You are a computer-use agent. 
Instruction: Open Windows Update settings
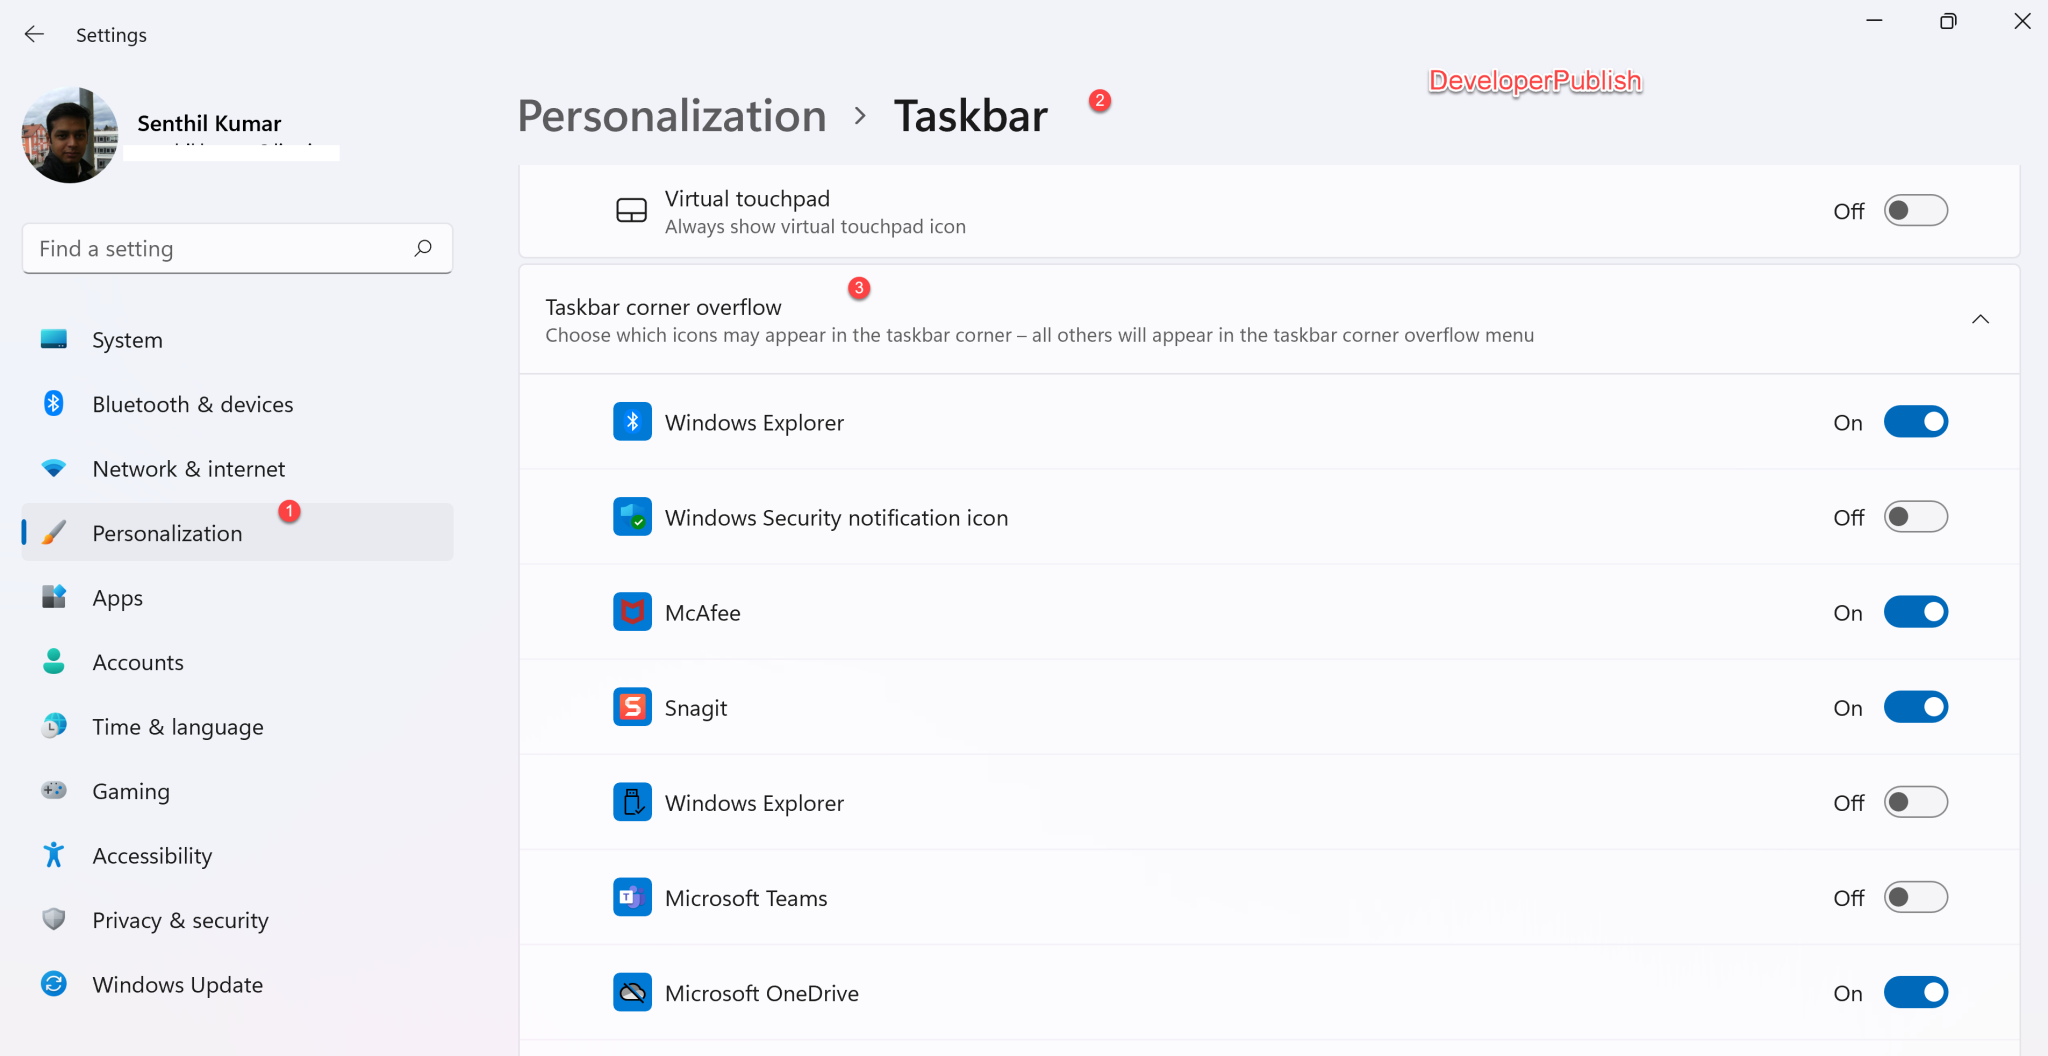click(178, 984)
